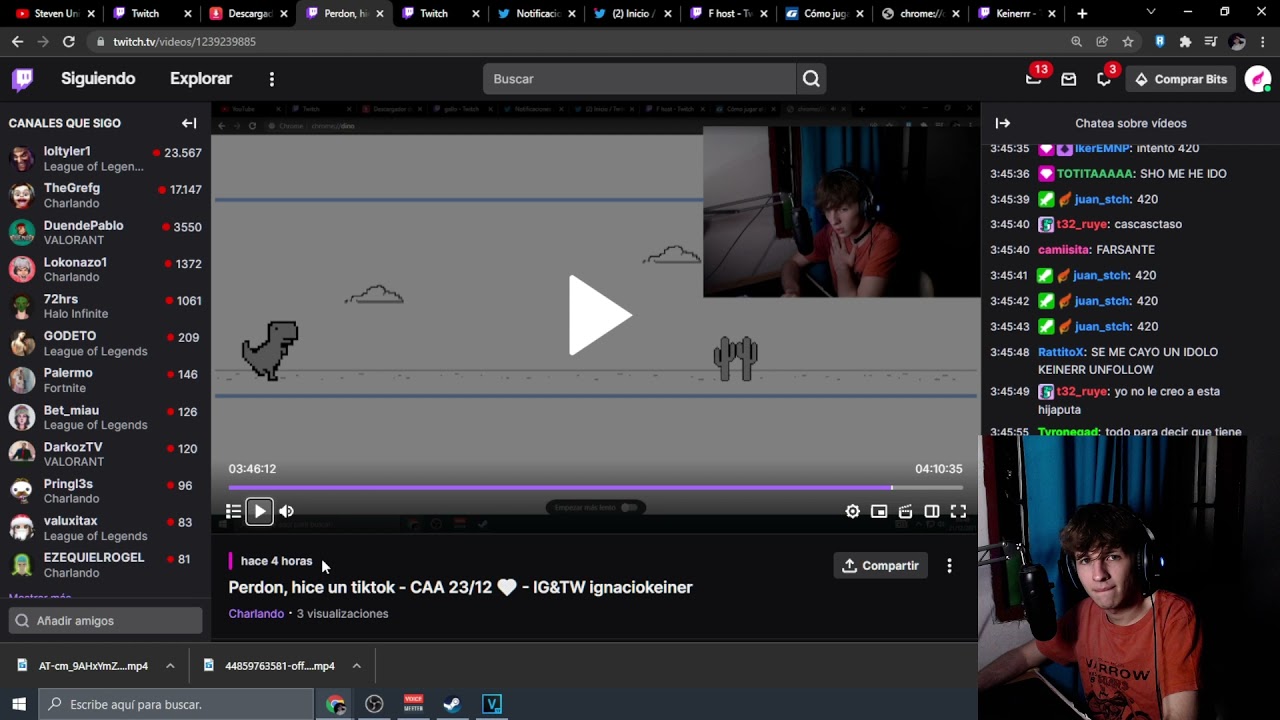The width and height of the screenshot is (1280, 720).
Task: Open DuendePablo channel in sidebar
Action: [105, 233]
